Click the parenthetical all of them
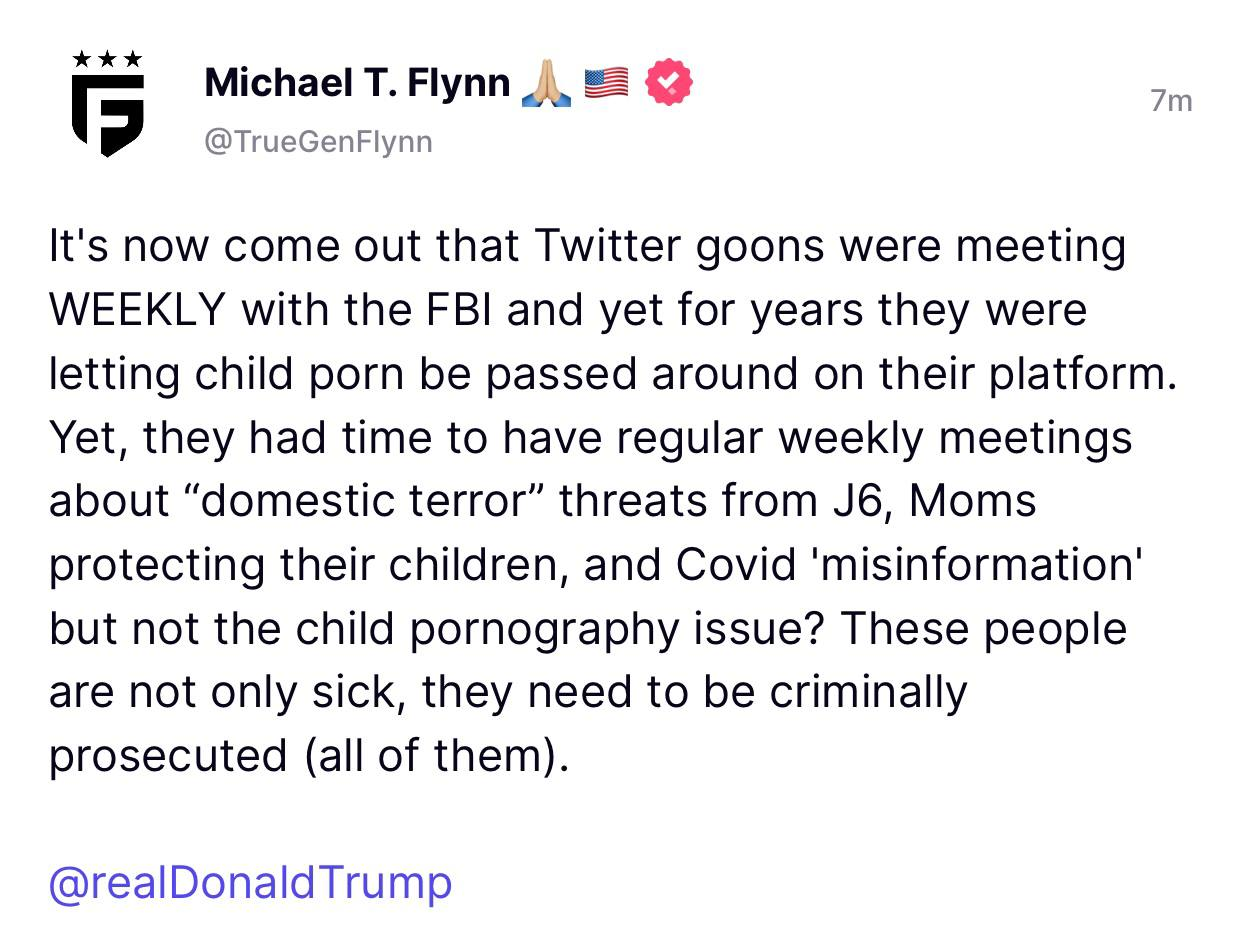The height and width of the screenshot is (949, 1242). pyautogui.click(x=435, y=755)
